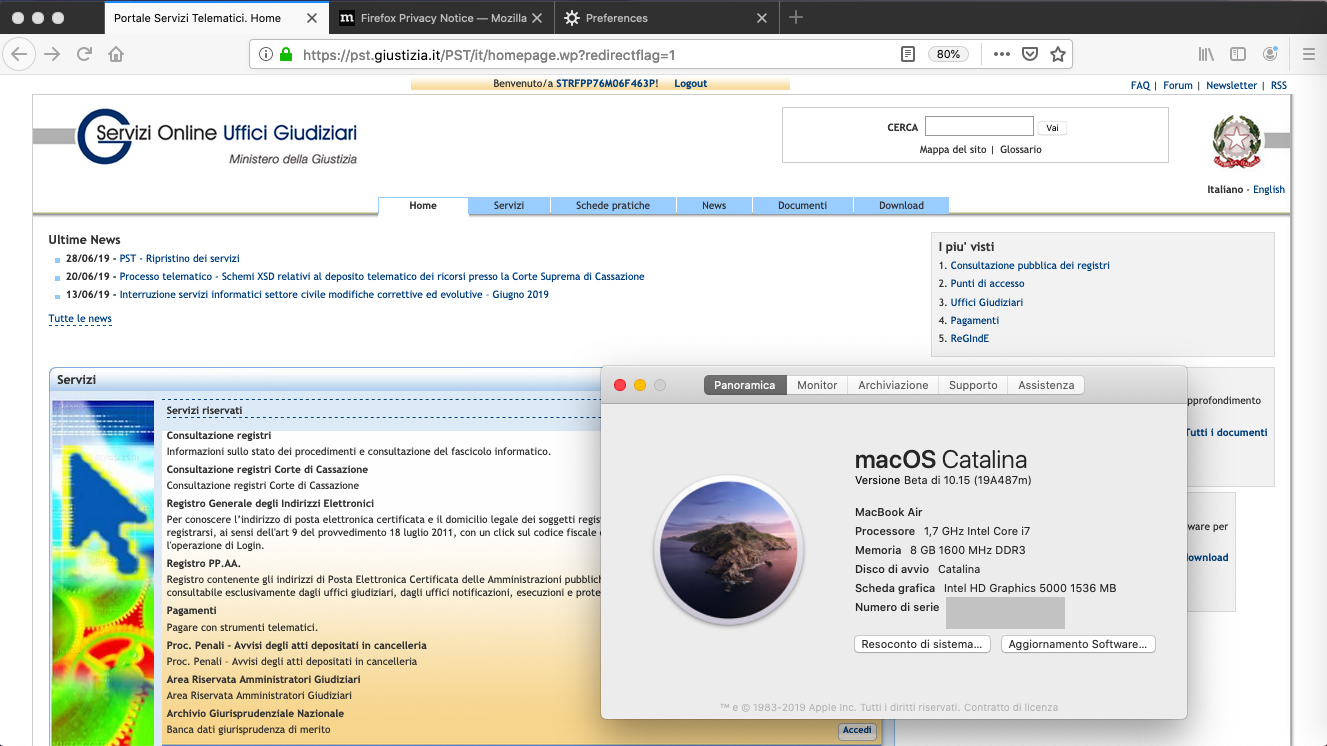Select Supporto tab in About This Mac
Image resolution: width=1327 pixels, height=746 pixels.
click(x=973, y=385)
